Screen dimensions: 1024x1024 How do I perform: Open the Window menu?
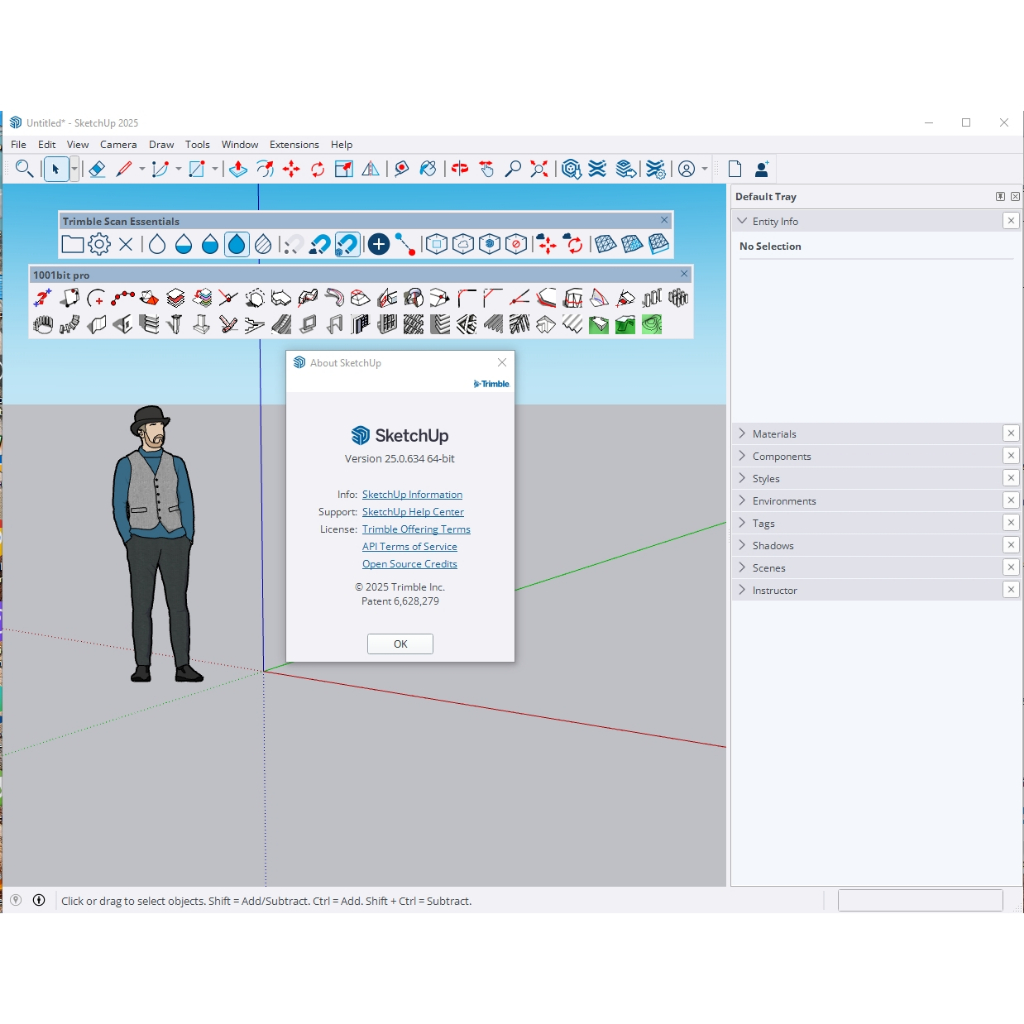(240, 144)
